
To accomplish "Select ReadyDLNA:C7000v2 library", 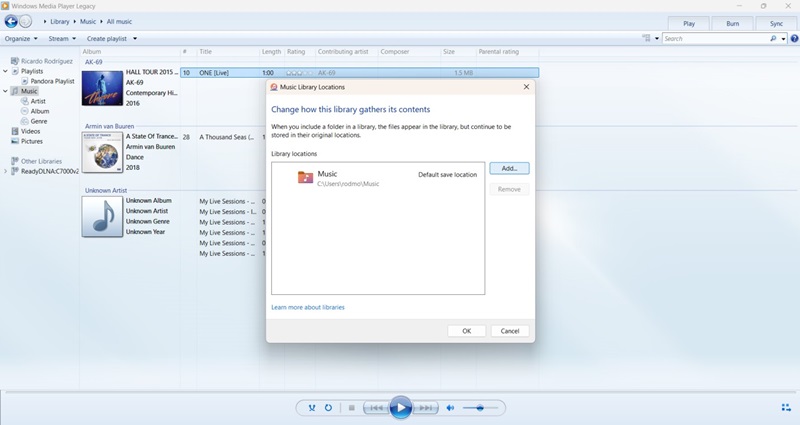I will [x=49, y=171].
